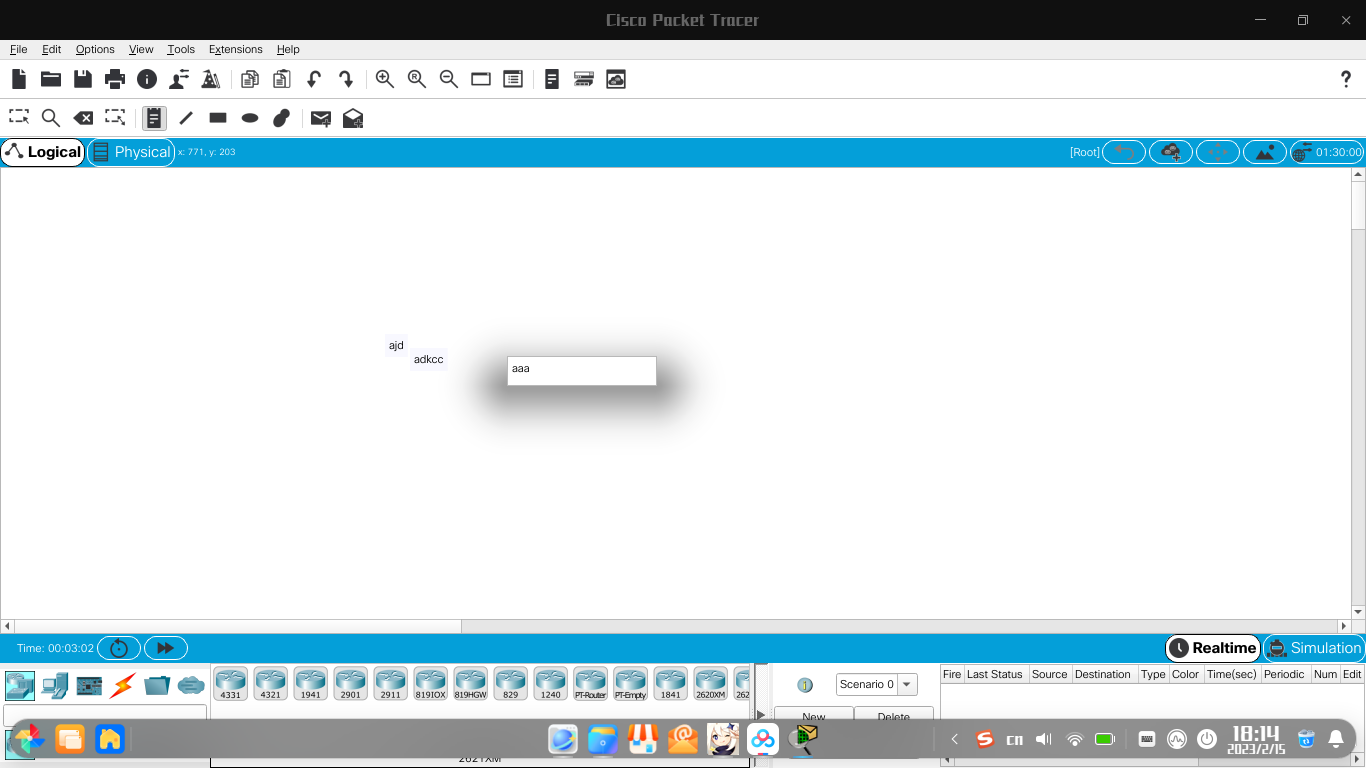The height and width of the screenshot is (768, 1366).
Task: Switch to the Physical tab
Action: tap(131, 151)
